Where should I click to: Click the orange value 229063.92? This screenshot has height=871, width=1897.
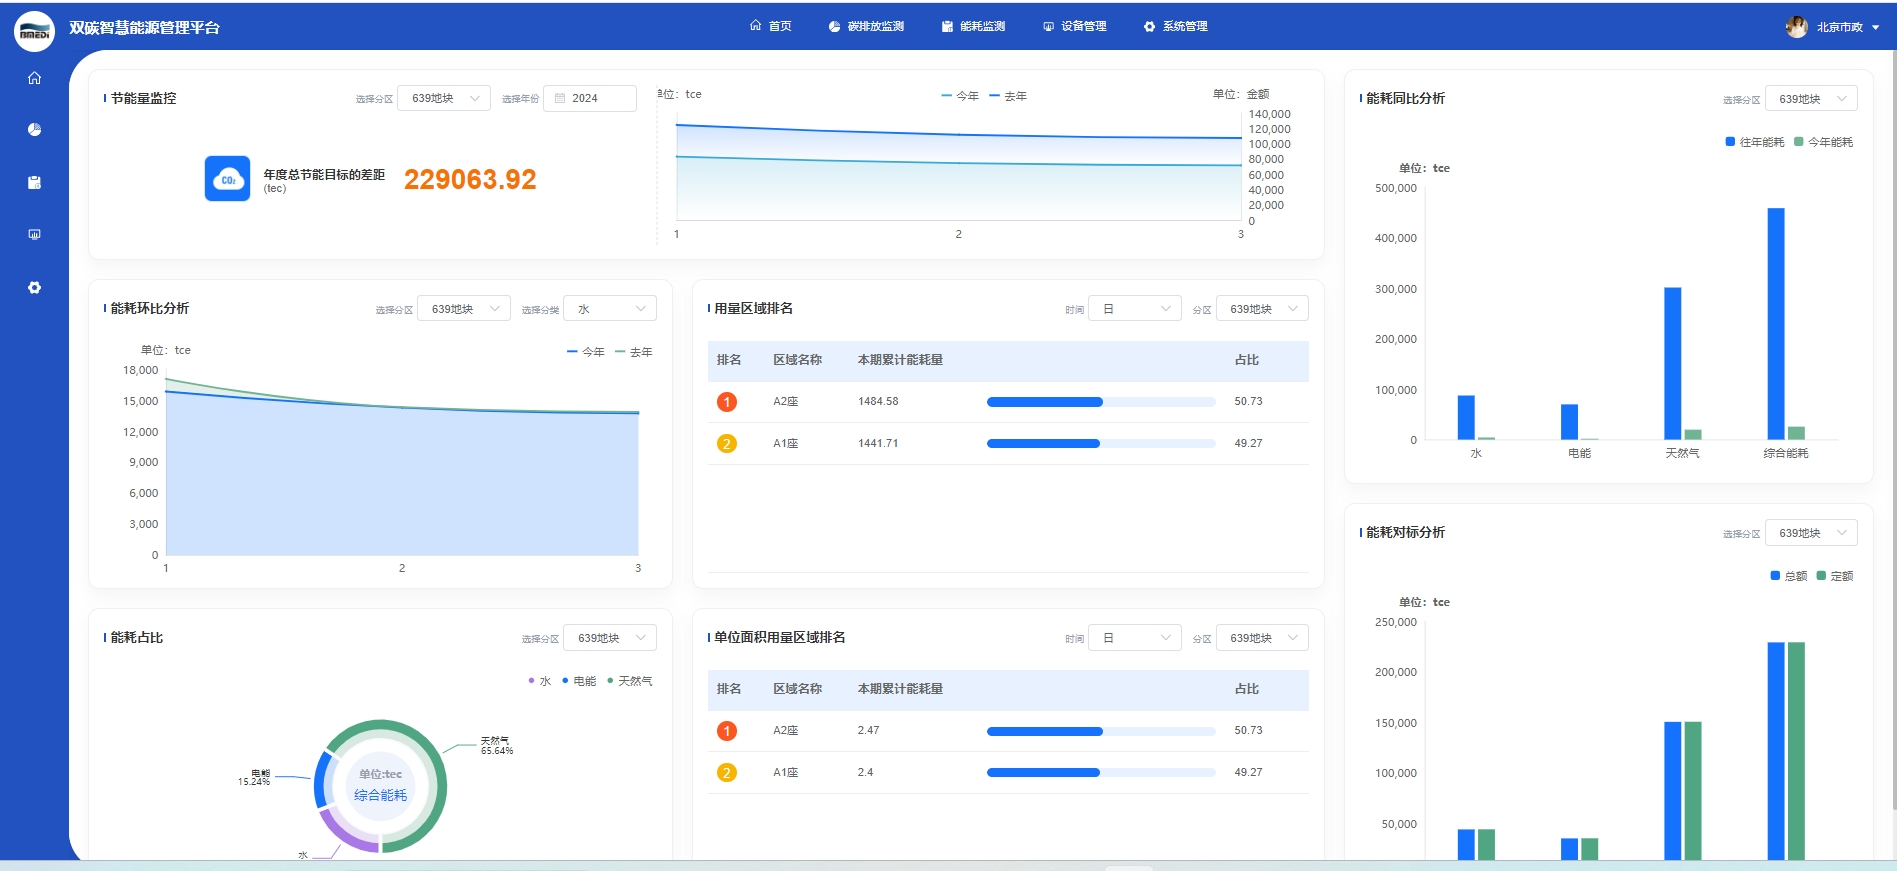(x=470, y=179)
